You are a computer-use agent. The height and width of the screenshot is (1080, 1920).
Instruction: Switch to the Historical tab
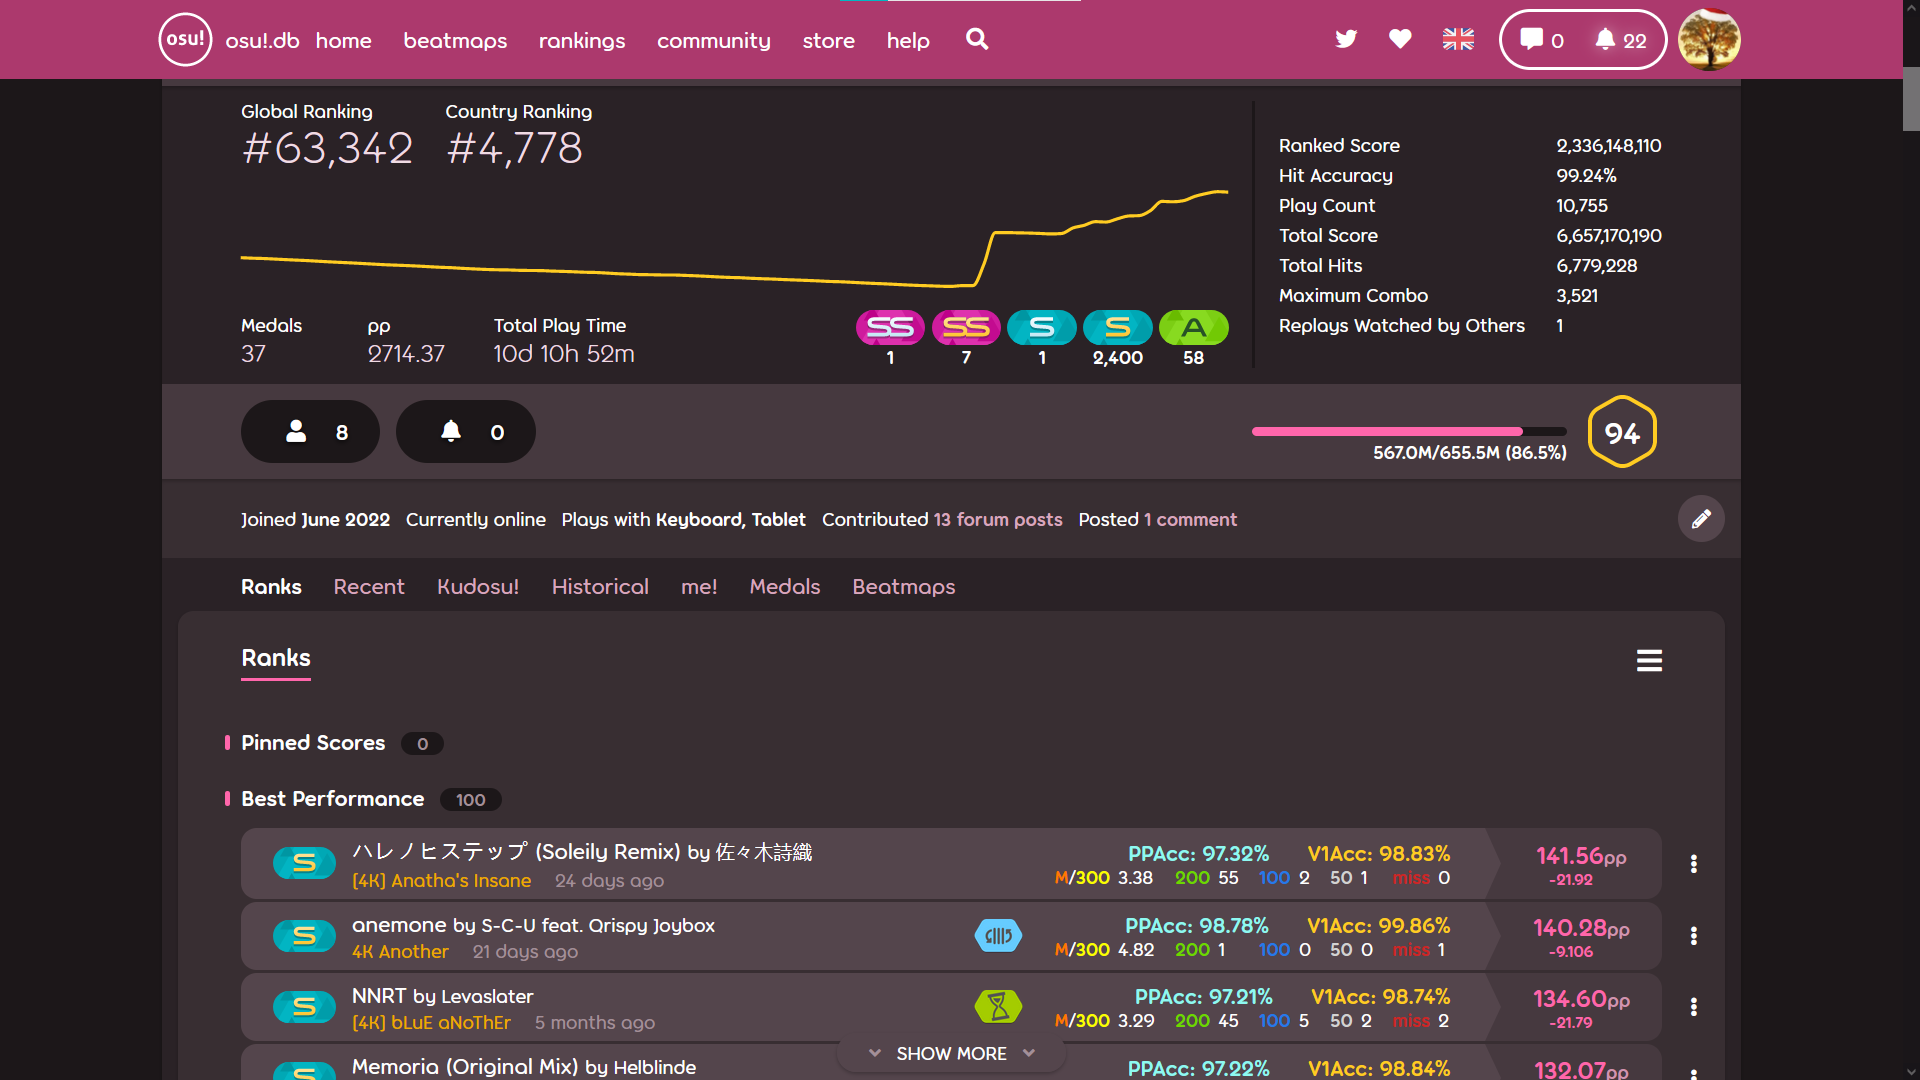600,587
